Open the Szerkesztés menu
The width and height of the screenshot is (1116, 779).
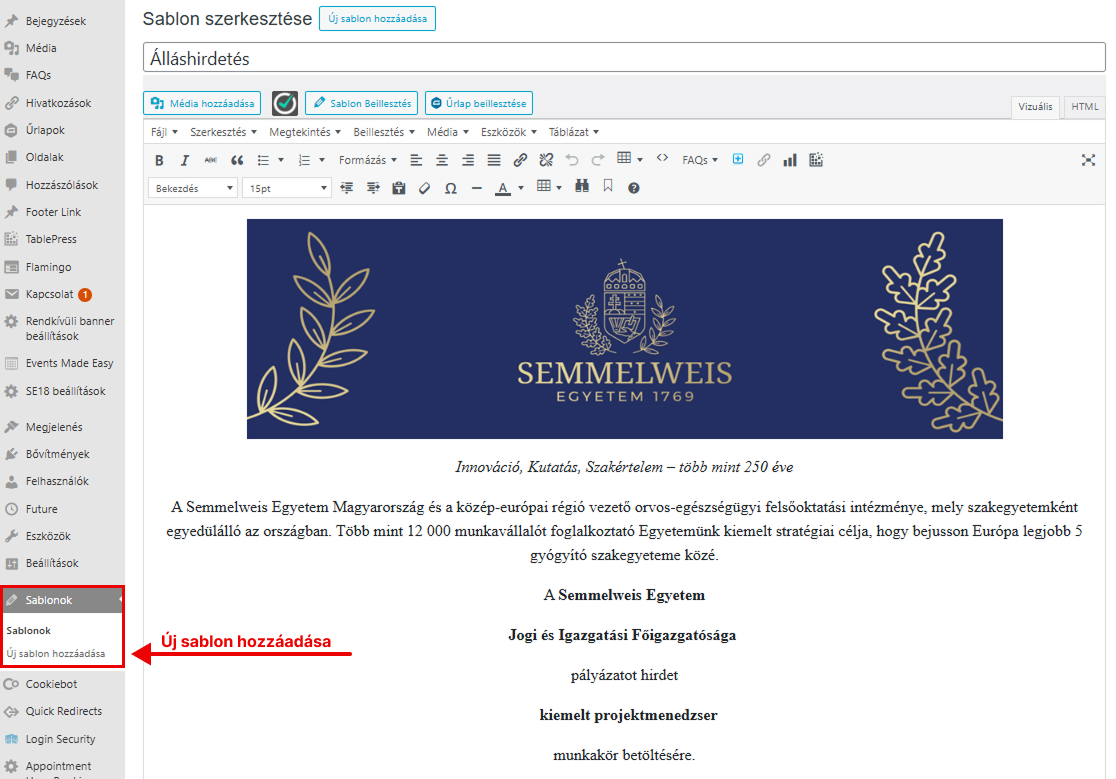pos(223,132)
